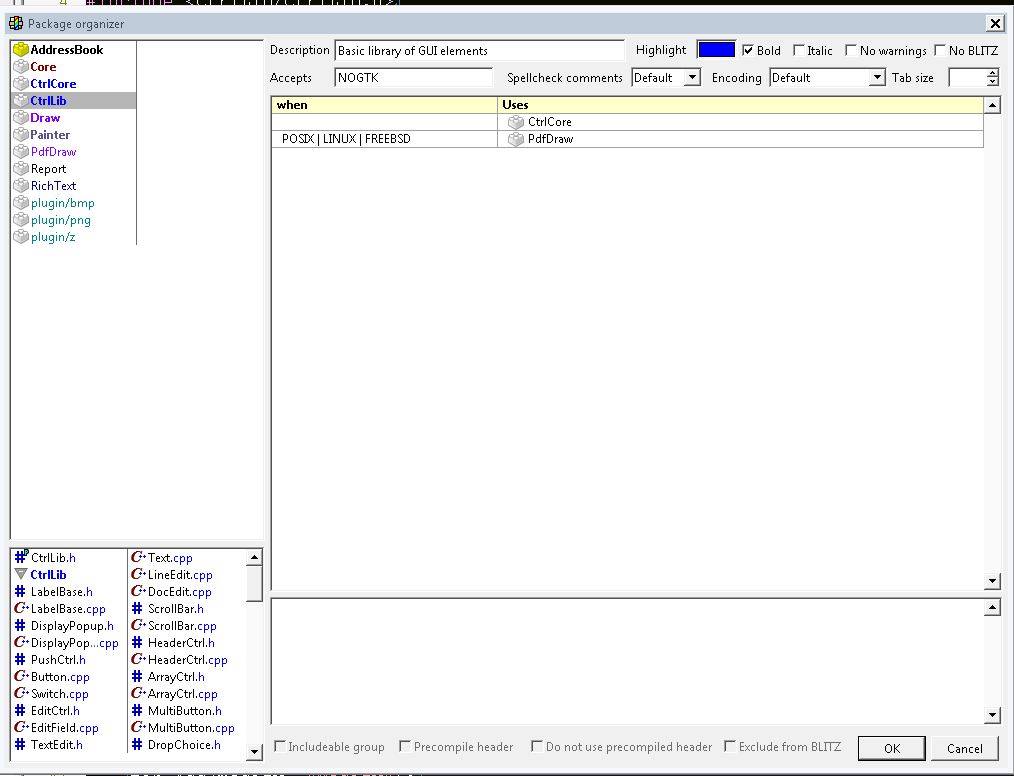The width and height of the screenshot is (1014, 776).
Task: Click the PdfDraw package icon in list
Action: tap(21, 152)
